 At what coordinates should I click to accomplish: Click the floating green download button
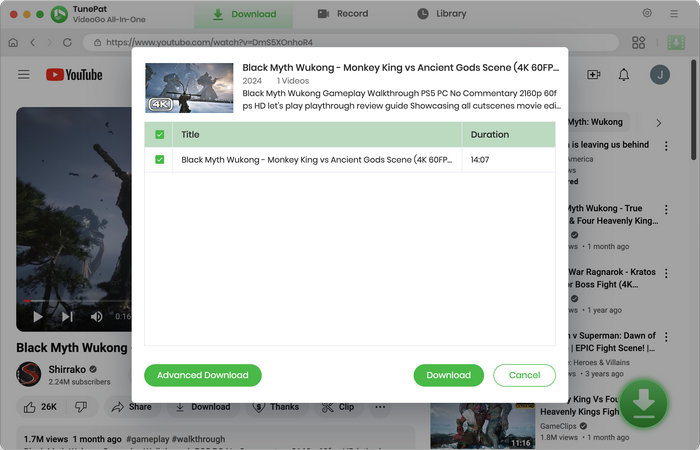643,403
